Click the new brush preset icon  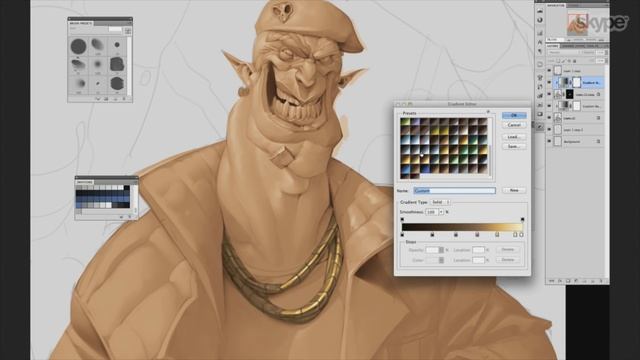point(116,99)
